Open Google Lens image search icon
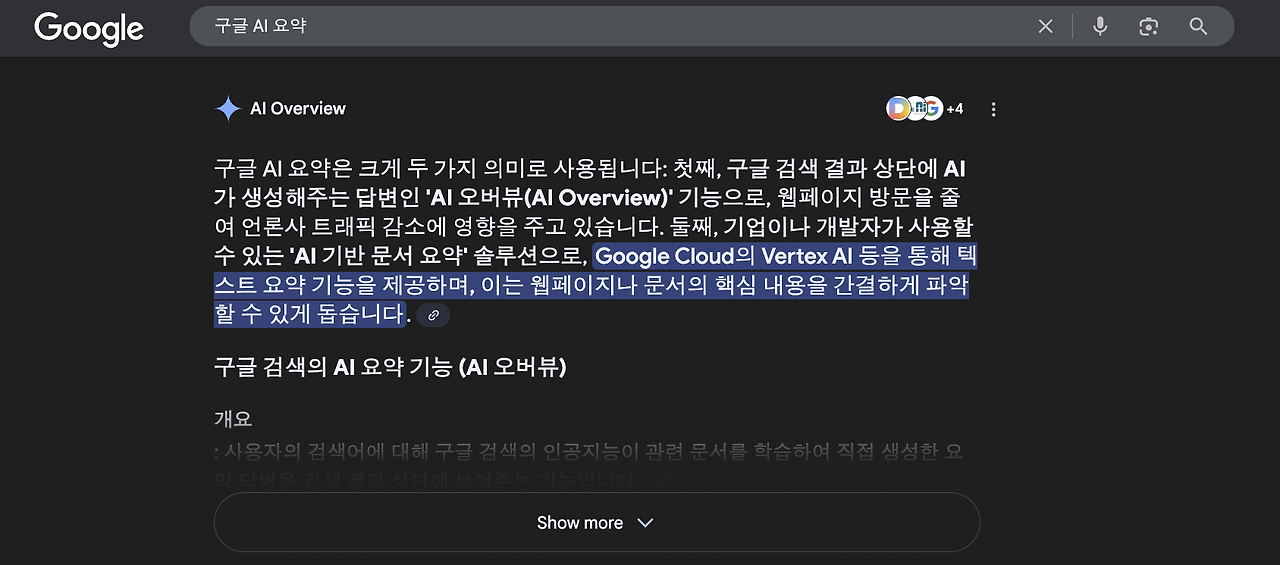 pyautogui.click(x=1148, y=27)
